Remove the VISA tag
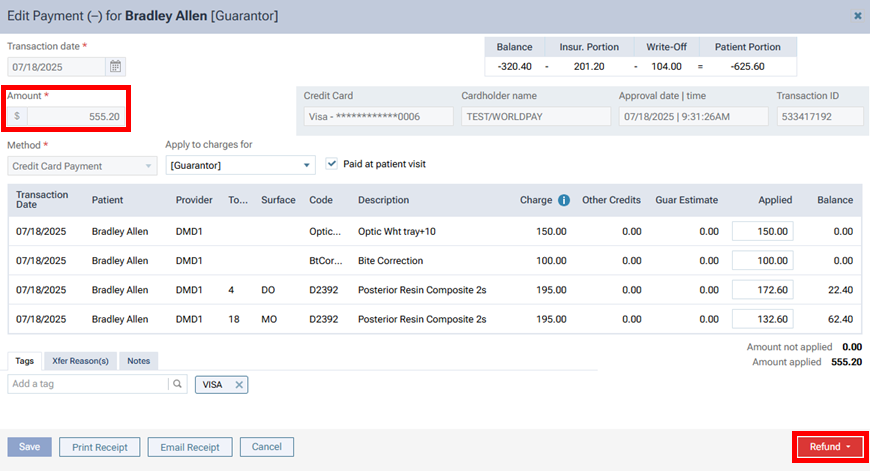 click(239, 384)
